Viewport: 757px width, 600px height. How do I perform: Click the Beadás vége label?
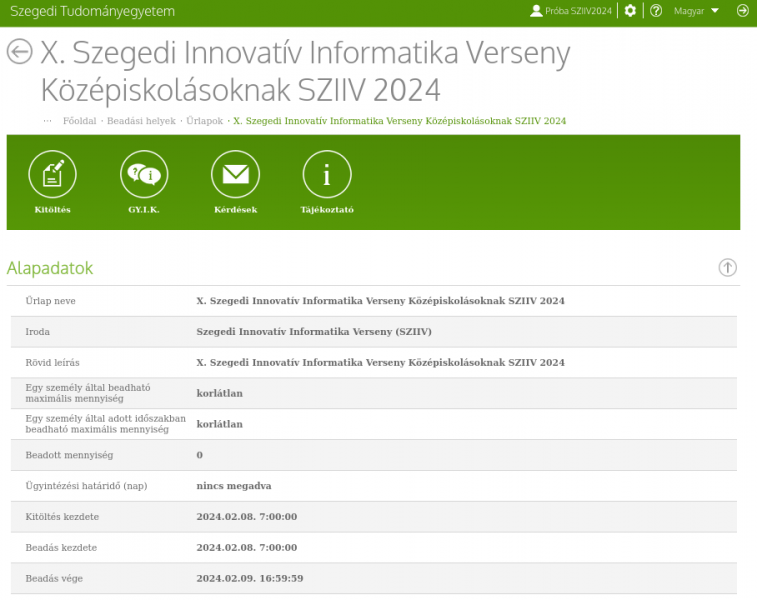click(54, 578)
